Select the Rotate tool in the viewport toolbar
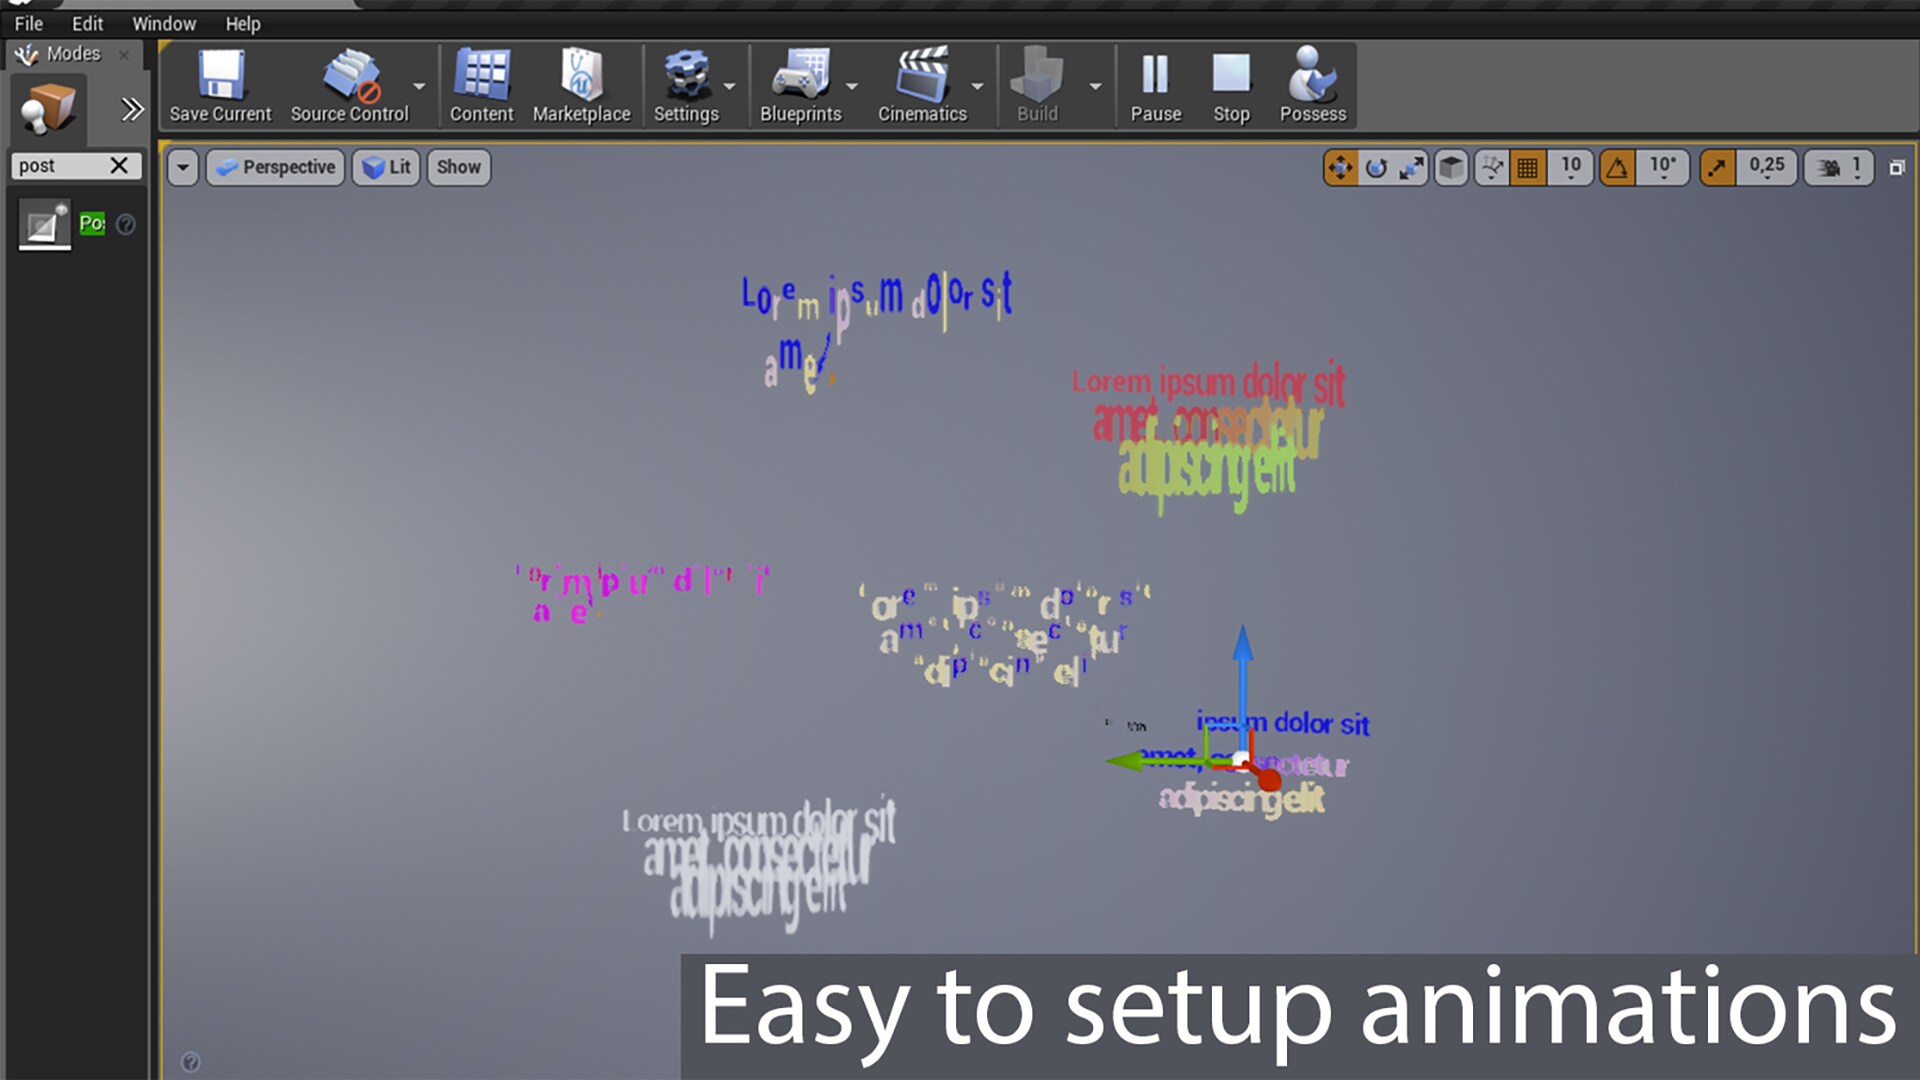Image resolution: width=1920 pixels, height=1080 pixels. pyautogui.click(x=1377, y=167)
